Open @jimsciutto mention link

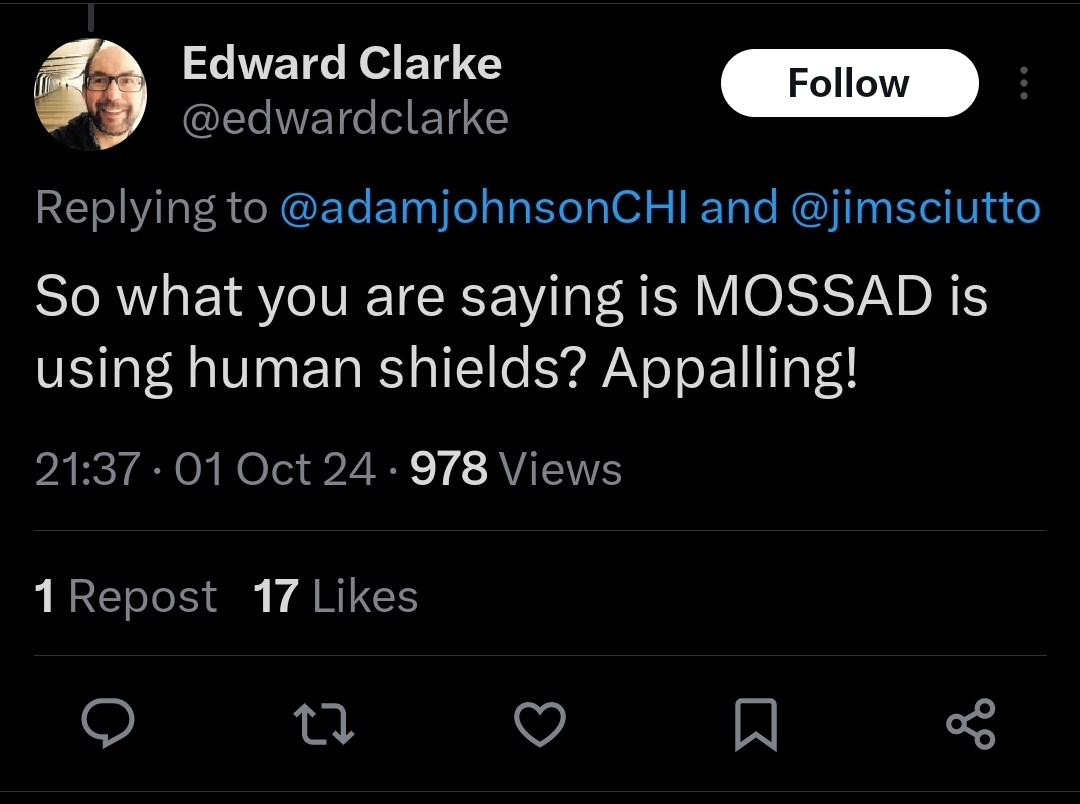tap(916, 207)
